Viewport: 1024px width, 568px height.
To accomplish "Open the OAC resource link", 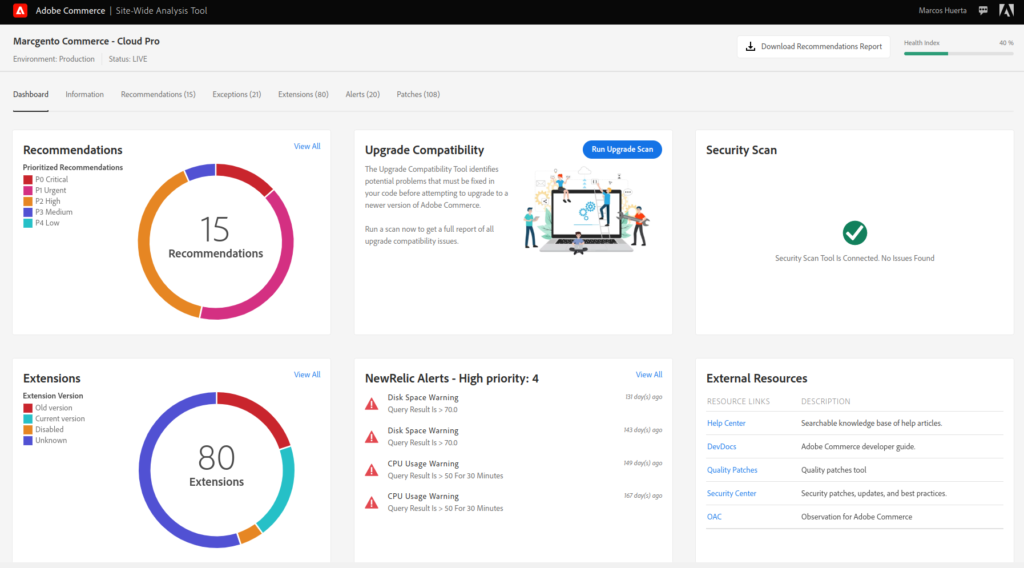I will tap(714, 517).
